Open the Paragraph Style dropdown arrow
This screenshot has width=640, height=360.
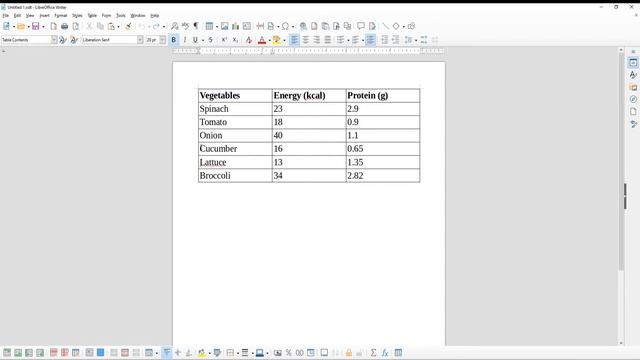click(54, 40)
